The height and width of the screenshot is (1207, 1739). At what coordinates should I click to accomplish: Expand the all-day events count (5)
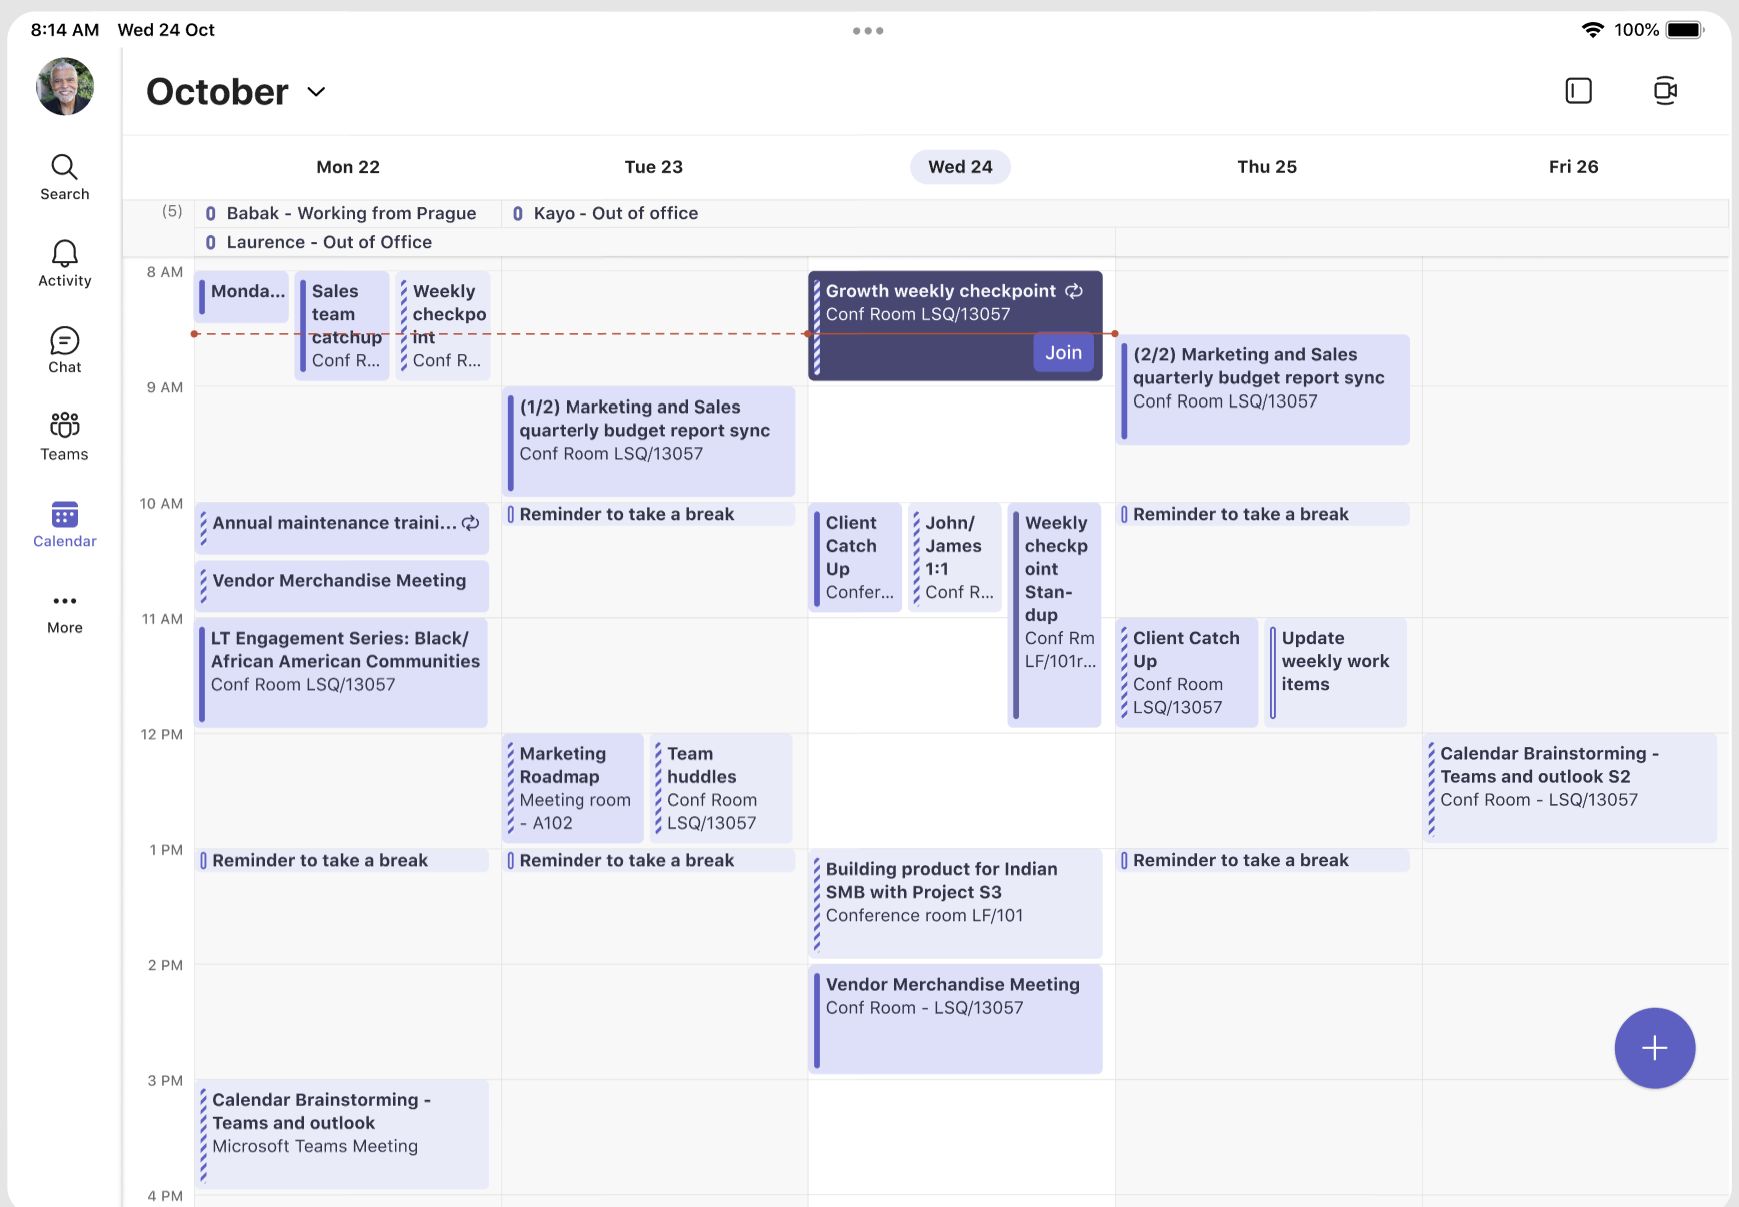172,211
